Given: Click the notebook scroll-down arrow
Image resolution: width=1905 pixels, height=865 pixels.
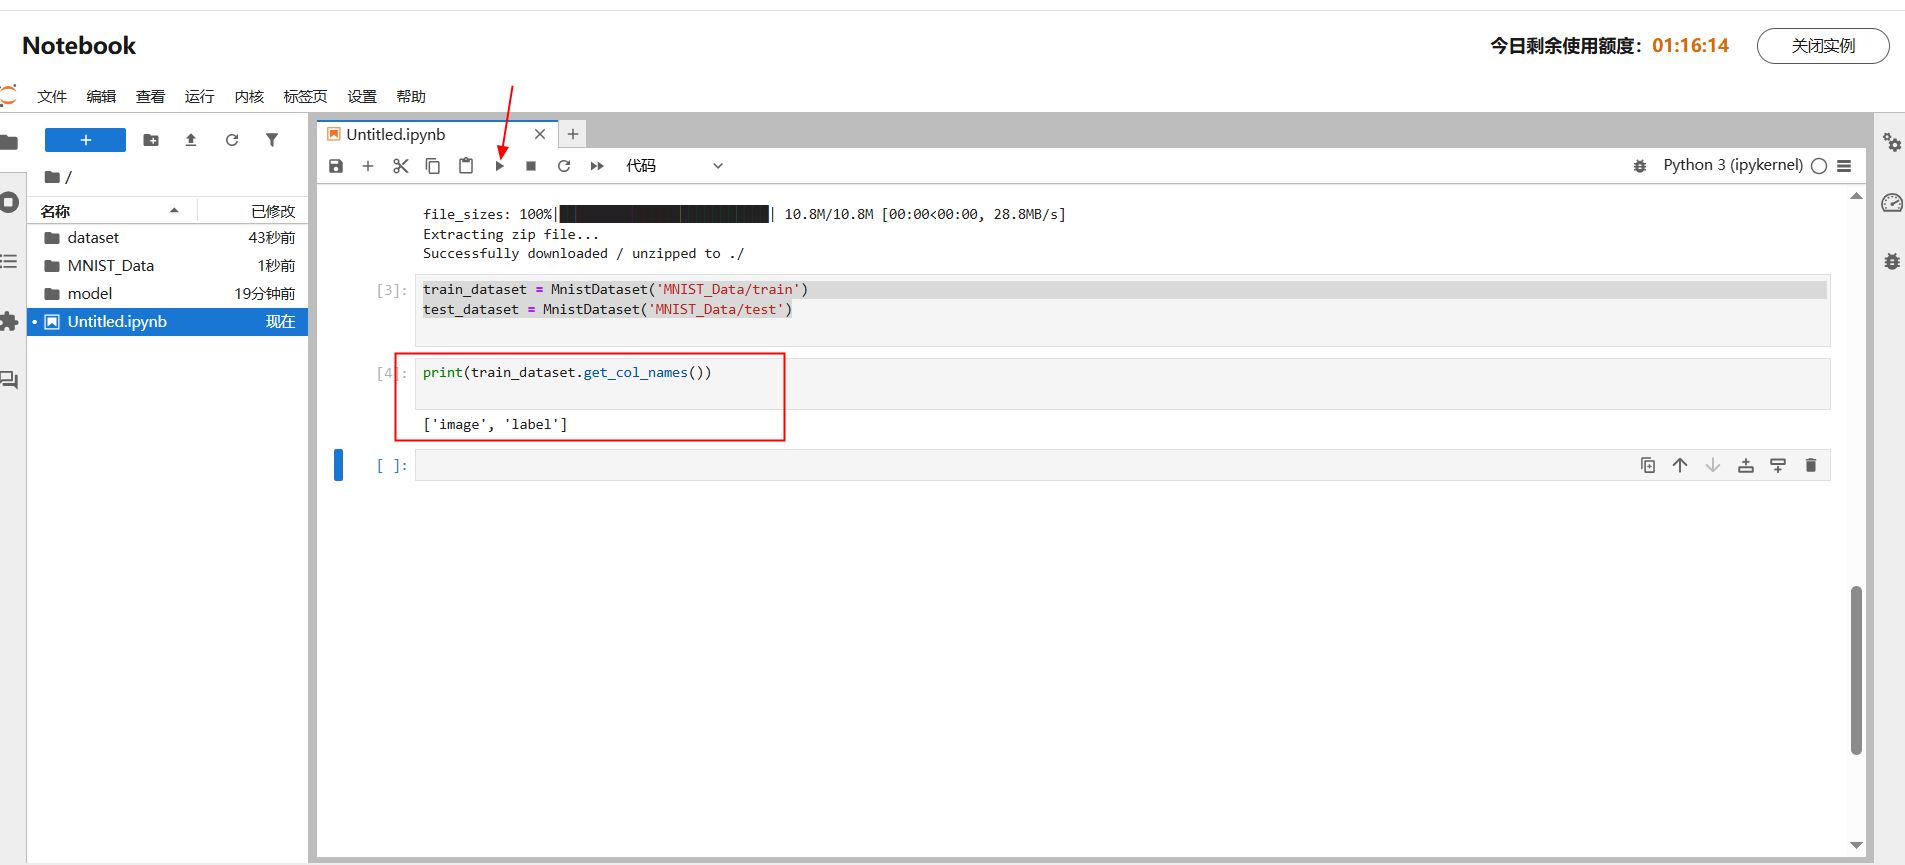Looking at the screenshot, I should (x=1856, y=845).
